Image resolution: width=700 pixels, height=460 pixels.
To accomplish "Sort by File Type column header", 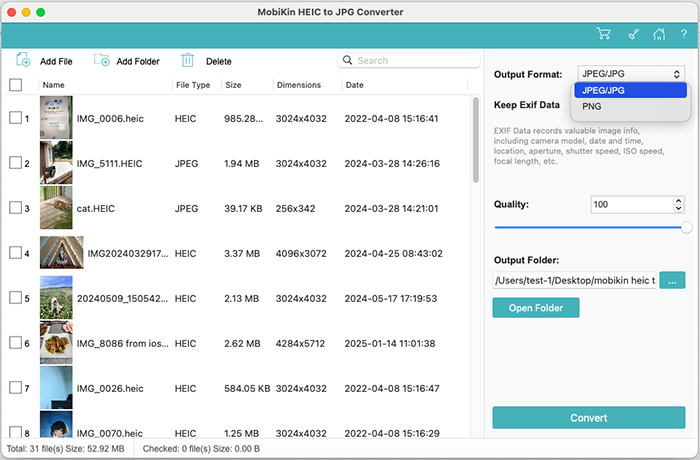I will (193, 85).
